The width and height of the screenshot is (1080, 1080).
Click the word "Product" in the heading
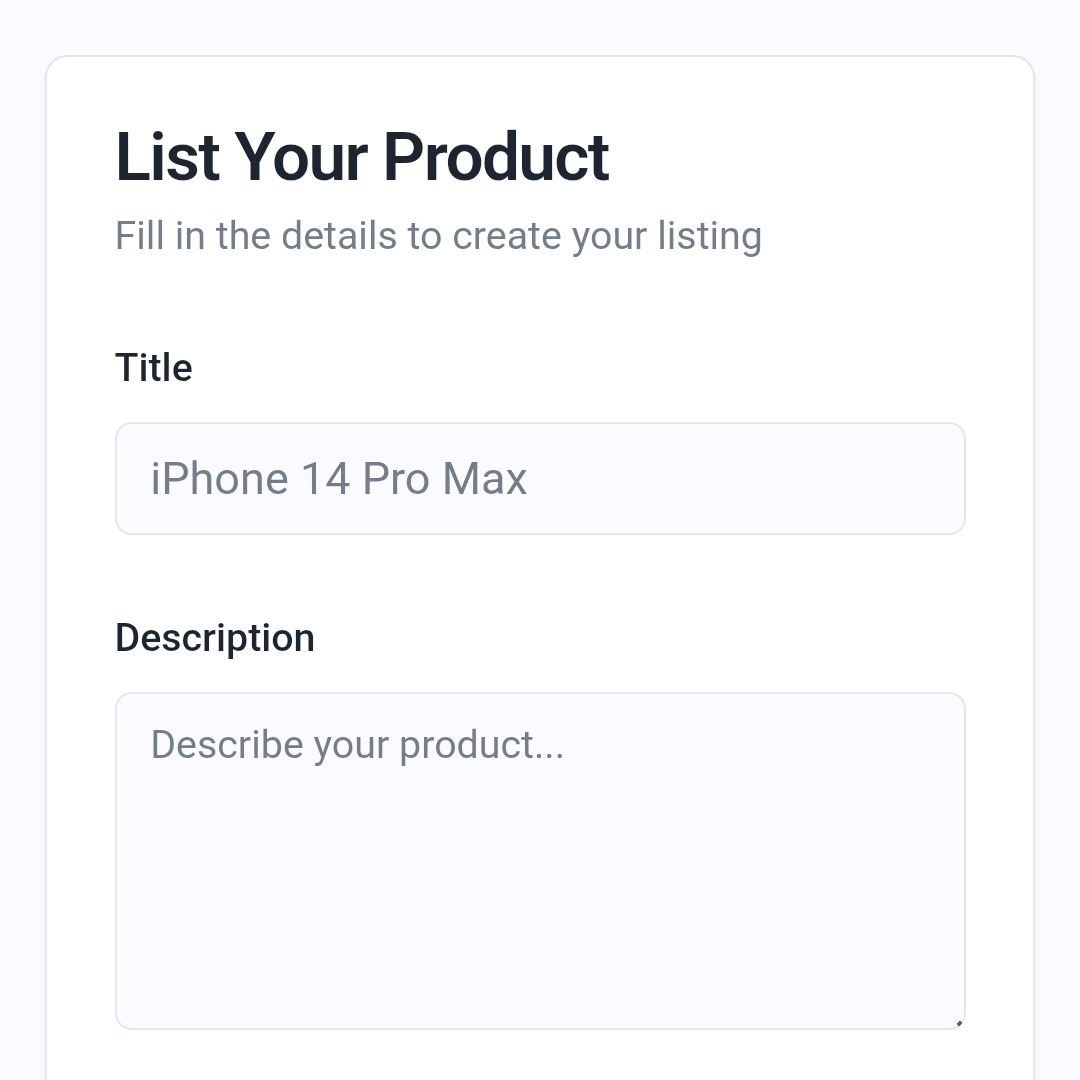496,158
